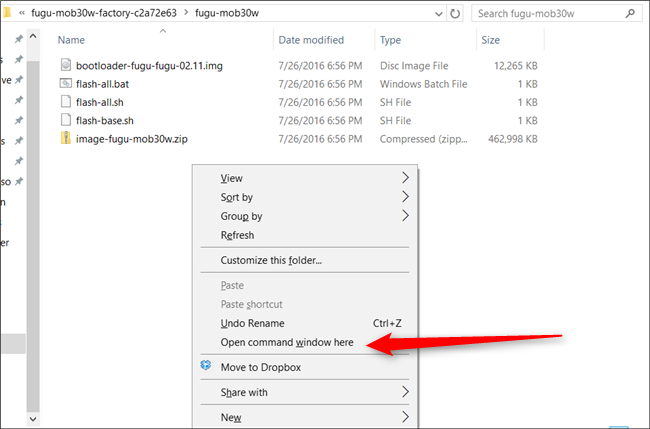Image resolution: width=650 pixels, height=429 pixels.
Task: Open the View menu entry label
Action: tap(231, 178)
